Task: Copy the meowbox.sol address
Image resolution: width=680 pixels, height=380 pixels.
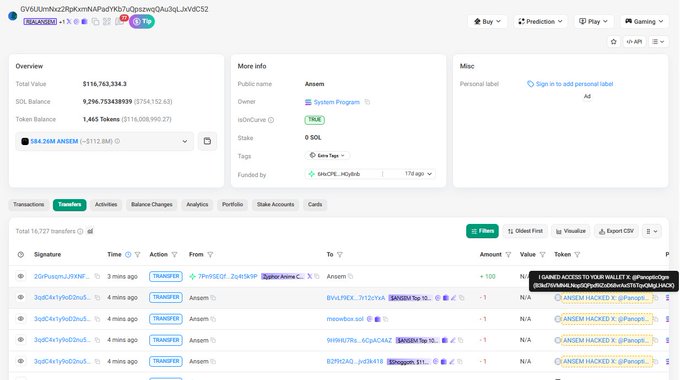Action: tap(386, 319)
